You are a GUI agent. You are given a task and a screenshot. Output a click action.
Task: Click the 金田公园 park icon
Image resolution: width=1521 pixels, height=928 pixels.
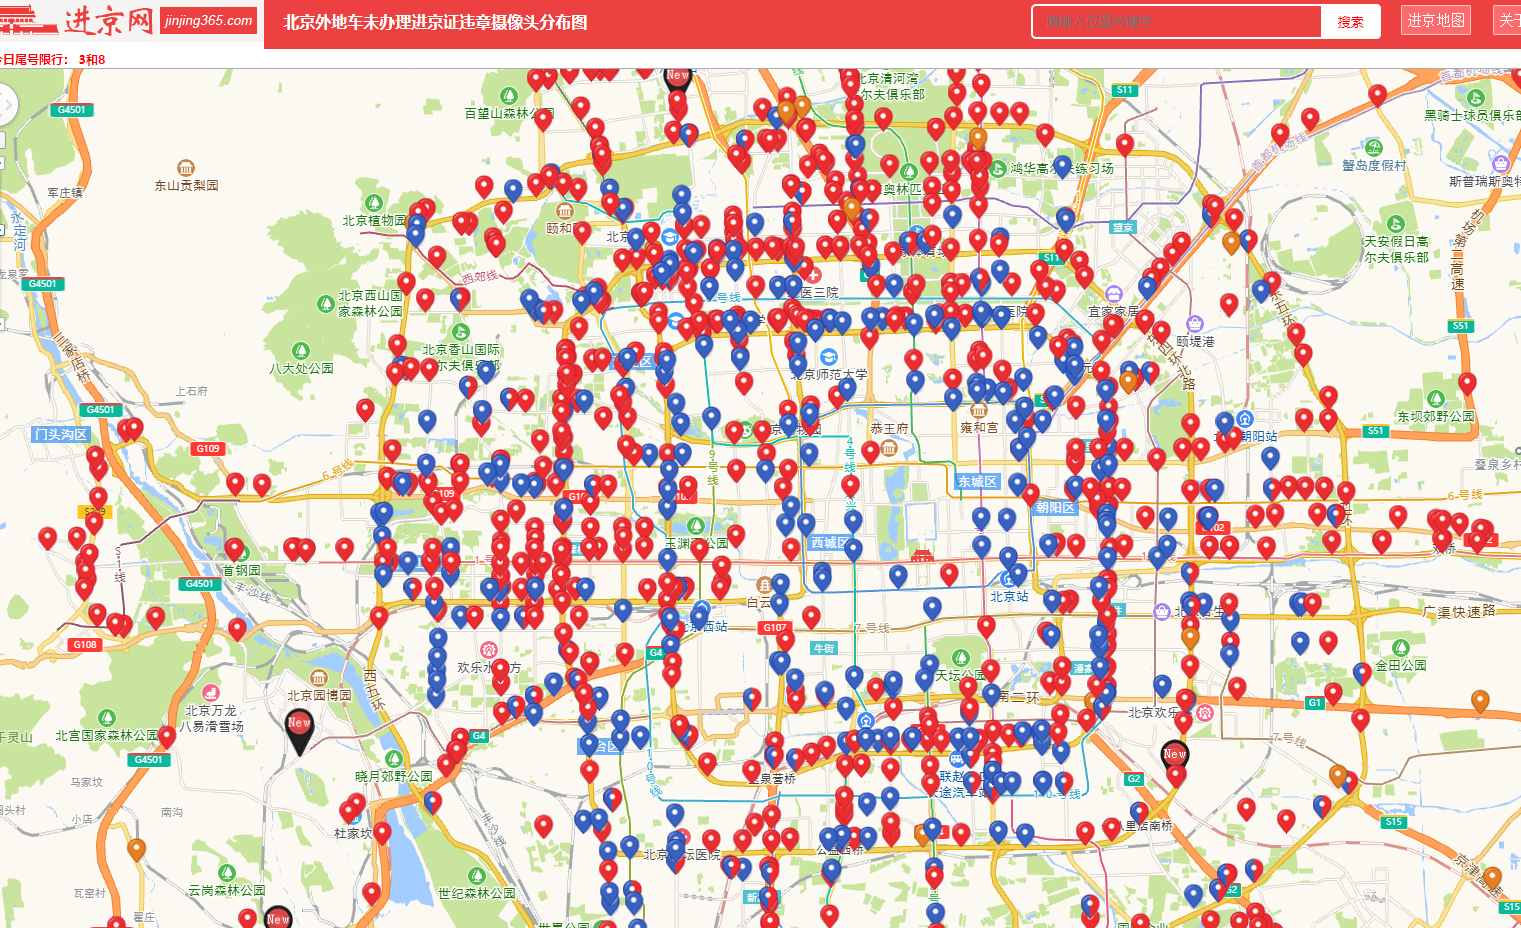[1400, 647]
